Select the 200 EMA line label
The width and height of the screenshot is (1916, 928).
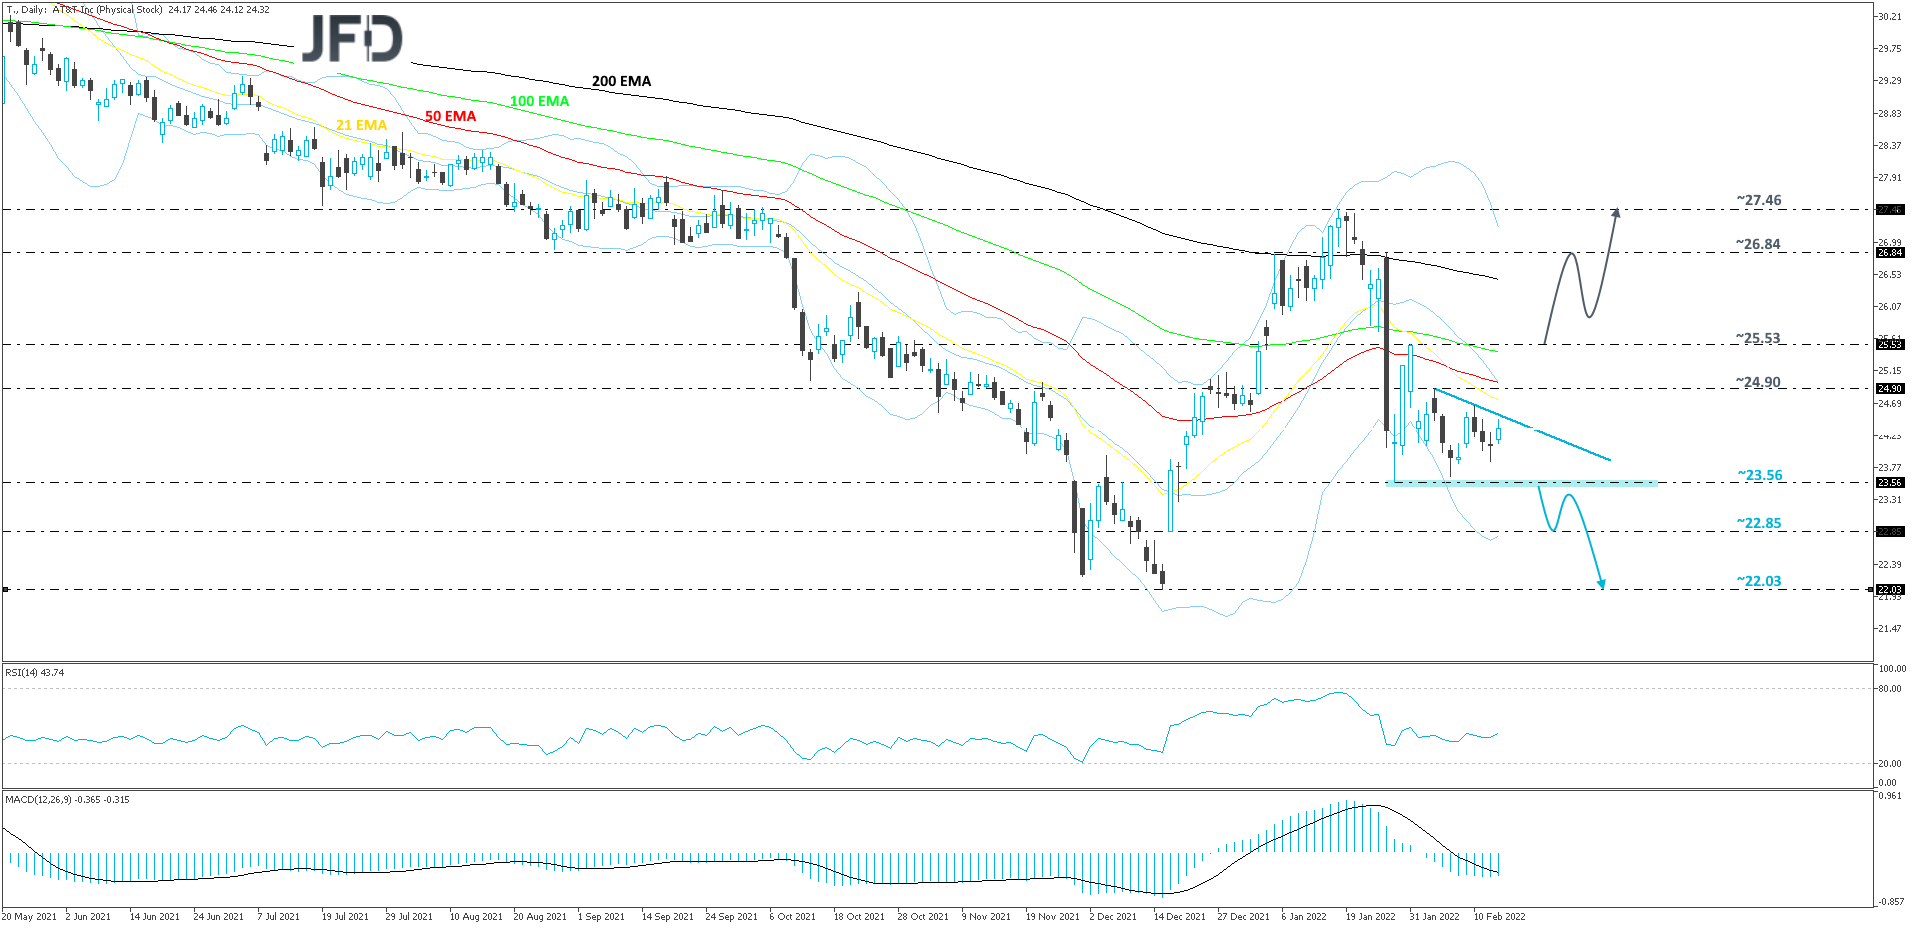point(620,80)
